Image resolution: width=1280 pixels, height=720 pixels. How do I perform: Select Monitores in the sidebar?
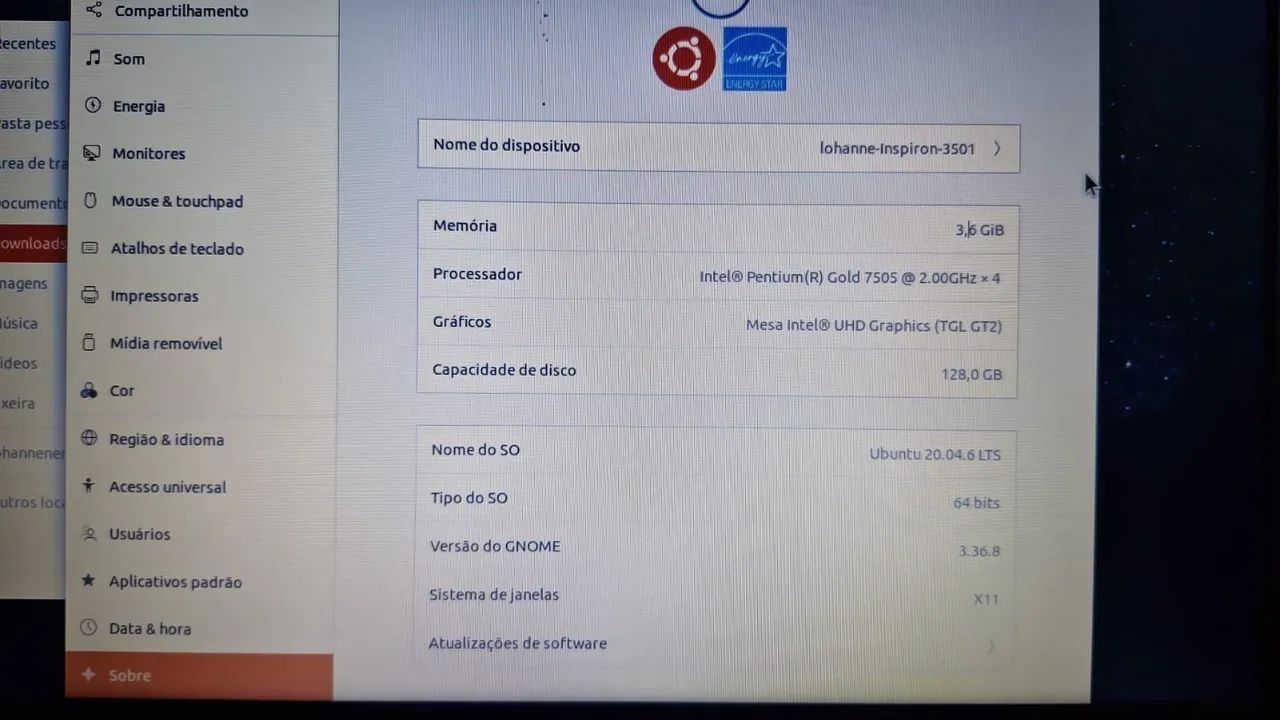pyautogui.click(x=203, y=153)
